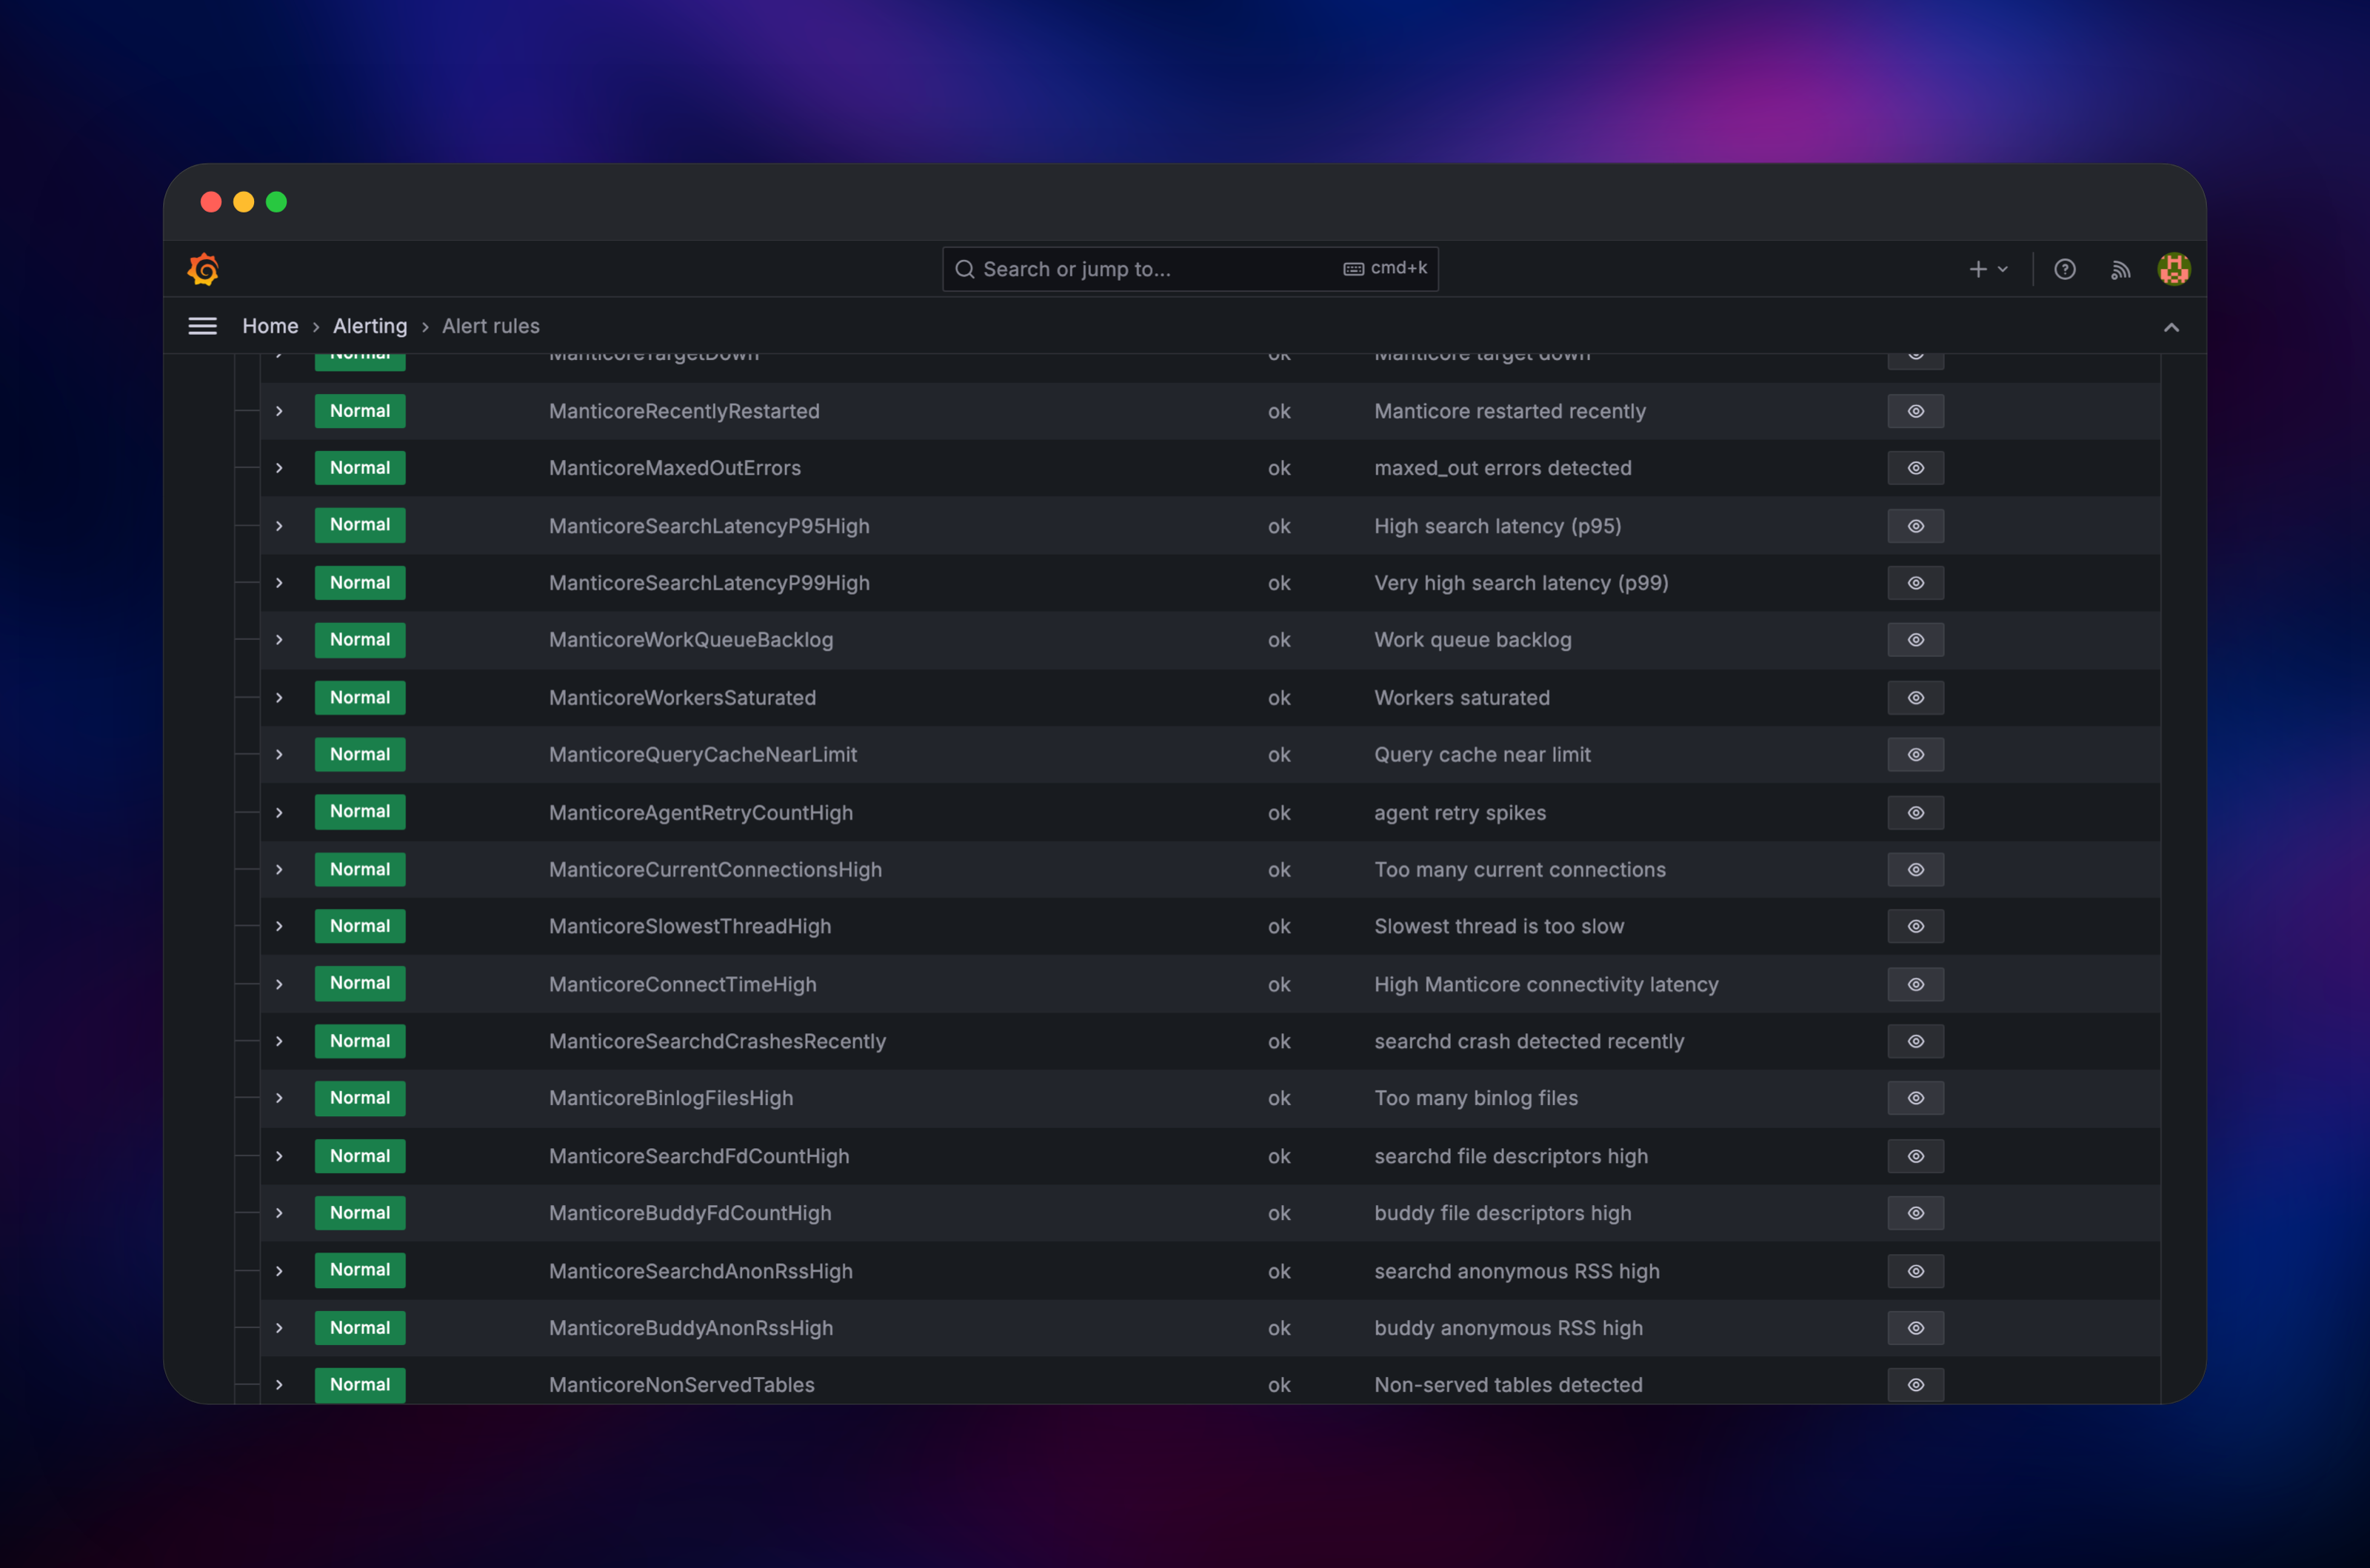Select the ManticoreSearchdCrashesRecently rule name
2370x1568 pixels.
click(717, 1041)
